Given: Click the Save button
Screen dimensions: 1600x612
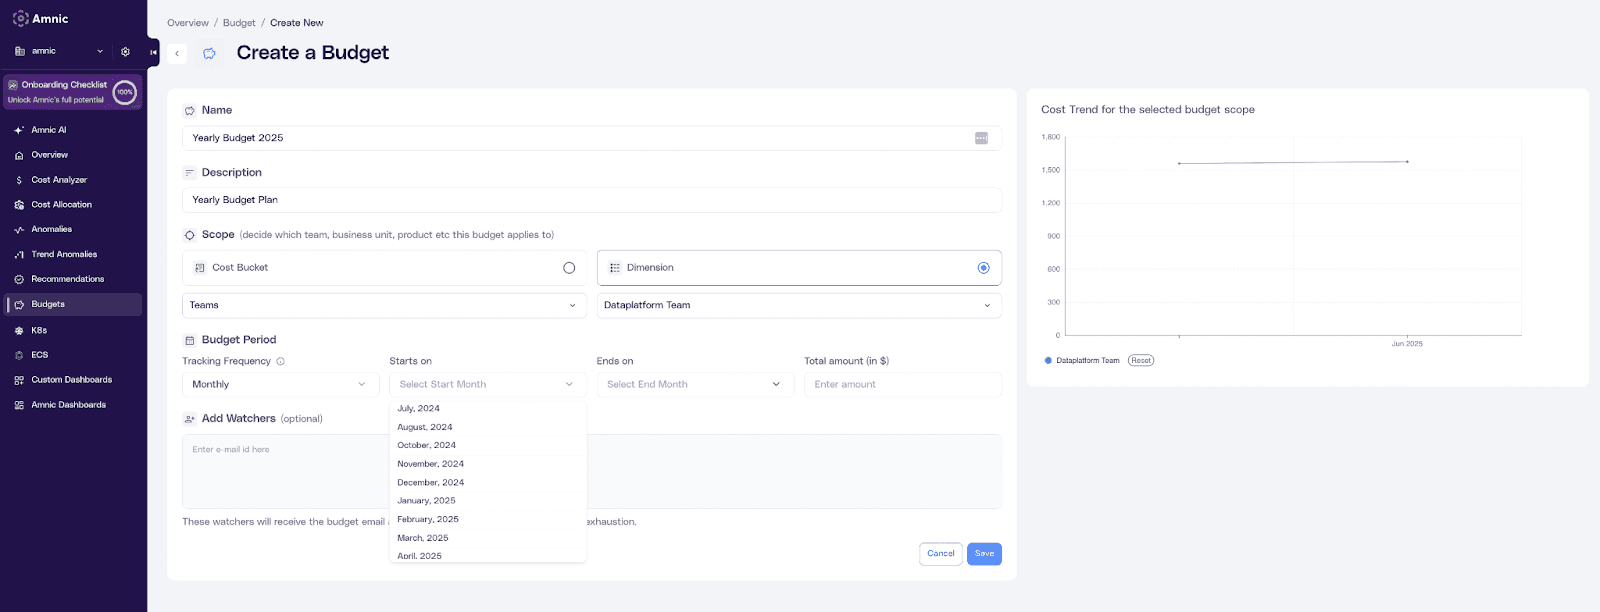Looking at the screenshot, I should pos(984,554).
